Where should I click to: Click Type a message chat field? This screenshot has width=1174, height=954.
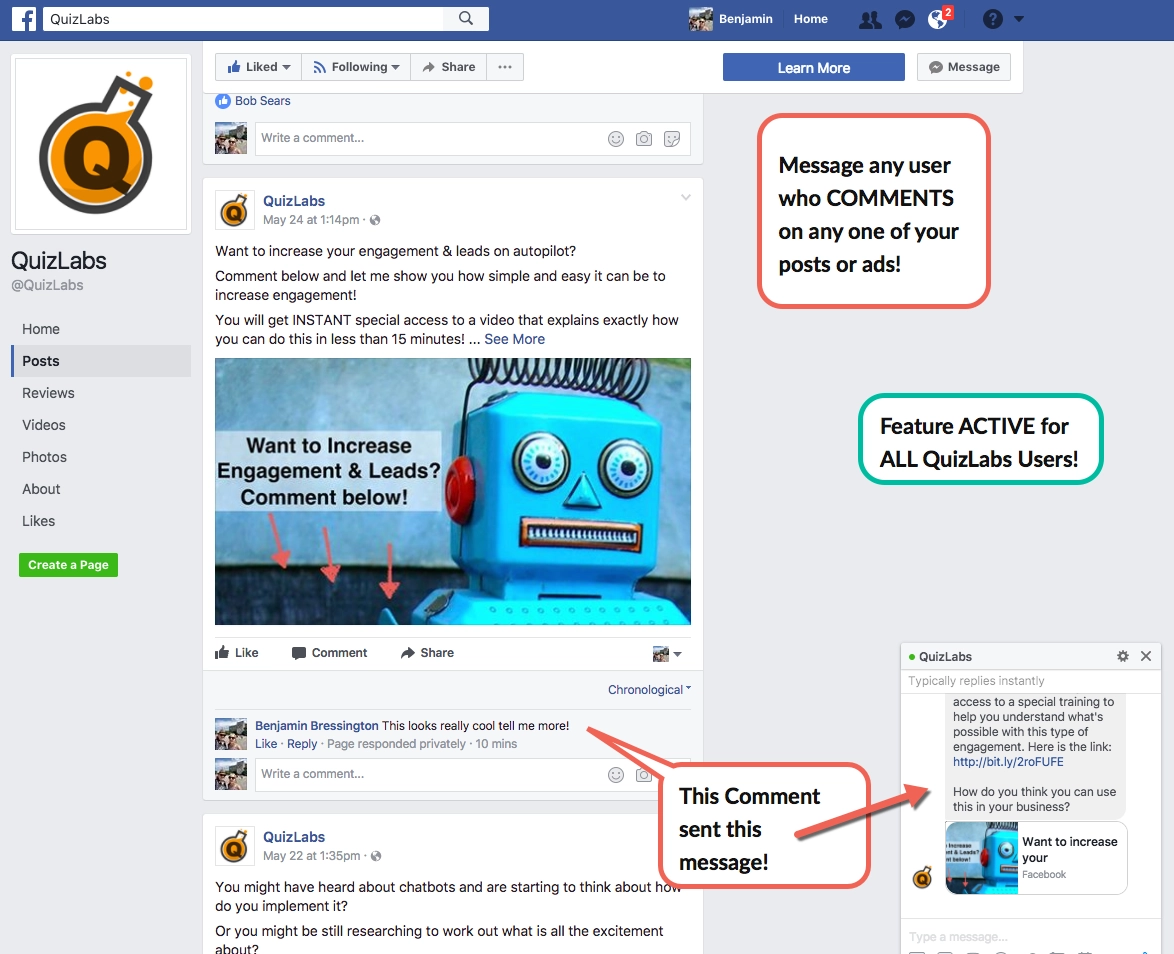1029,937
